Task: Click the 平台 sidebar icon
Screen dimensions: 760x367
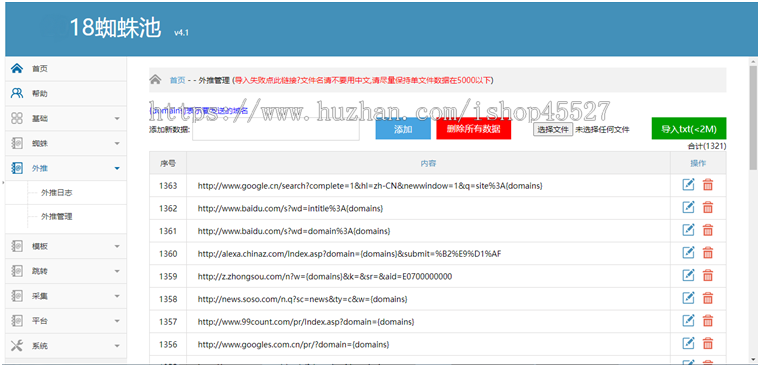Action: pos(17,320)
